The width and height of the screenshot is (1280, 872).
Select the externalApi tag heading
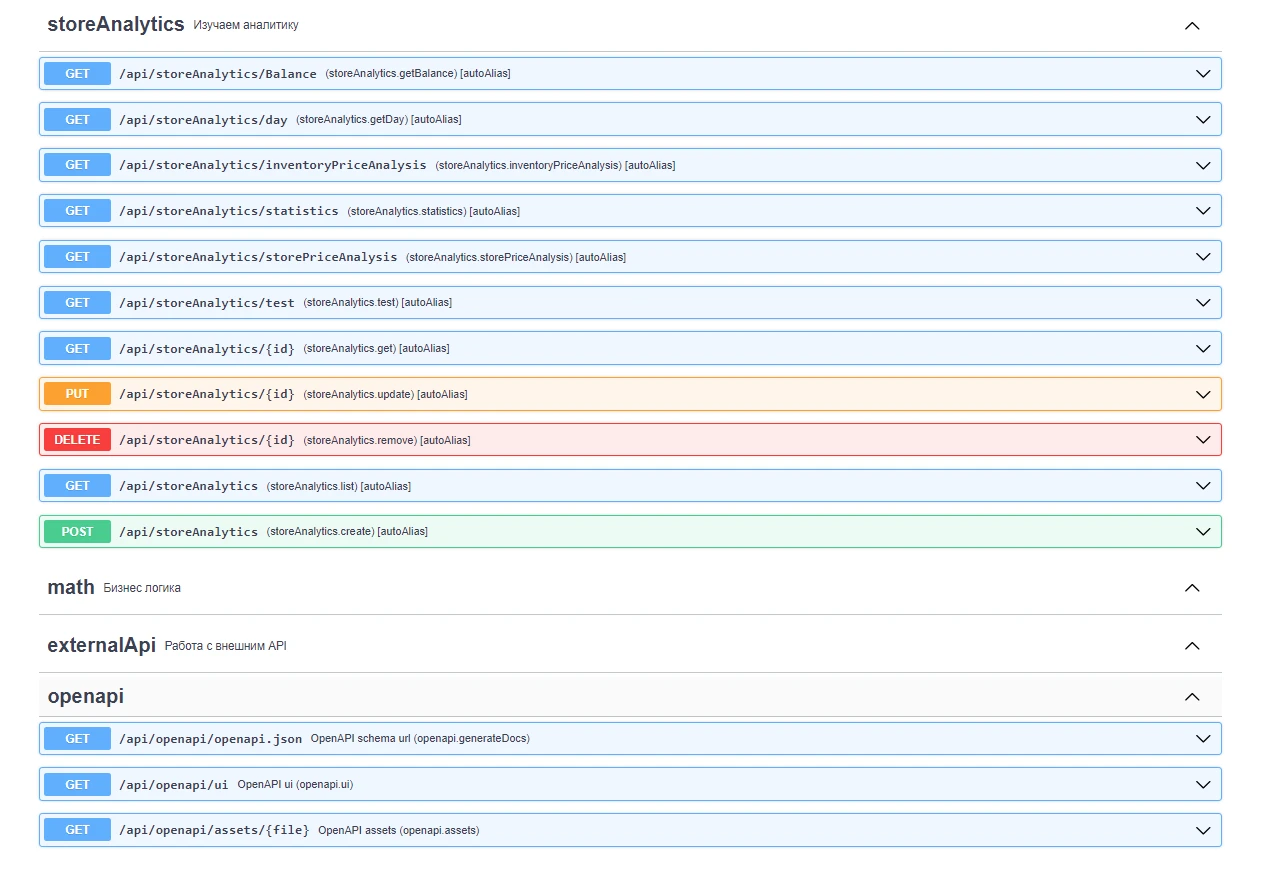tap(102, 645)
